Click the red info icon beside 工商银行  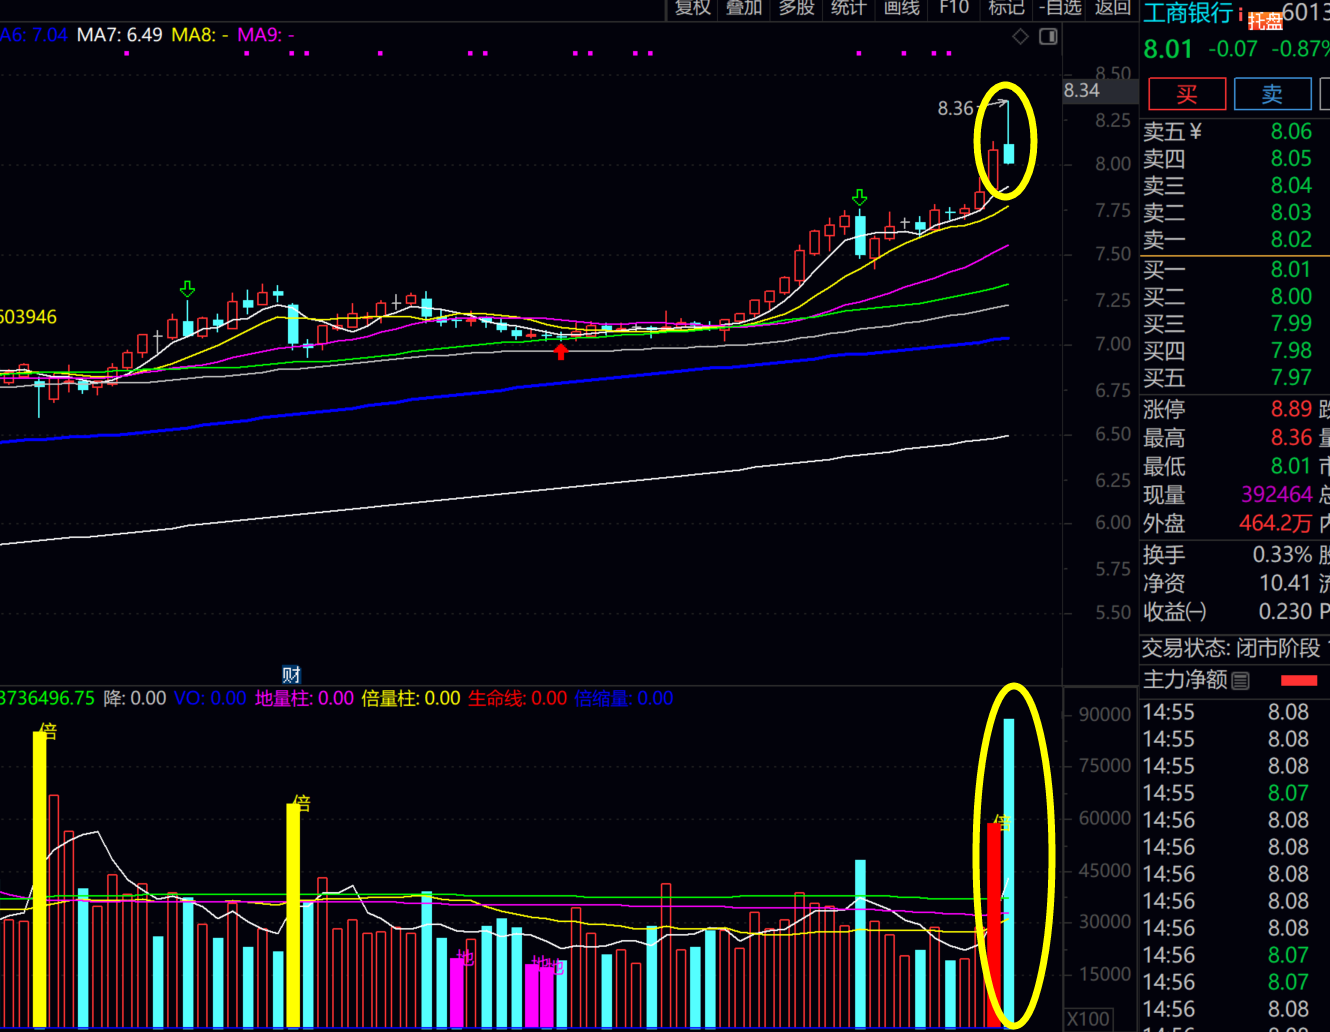click(1241, 14)
